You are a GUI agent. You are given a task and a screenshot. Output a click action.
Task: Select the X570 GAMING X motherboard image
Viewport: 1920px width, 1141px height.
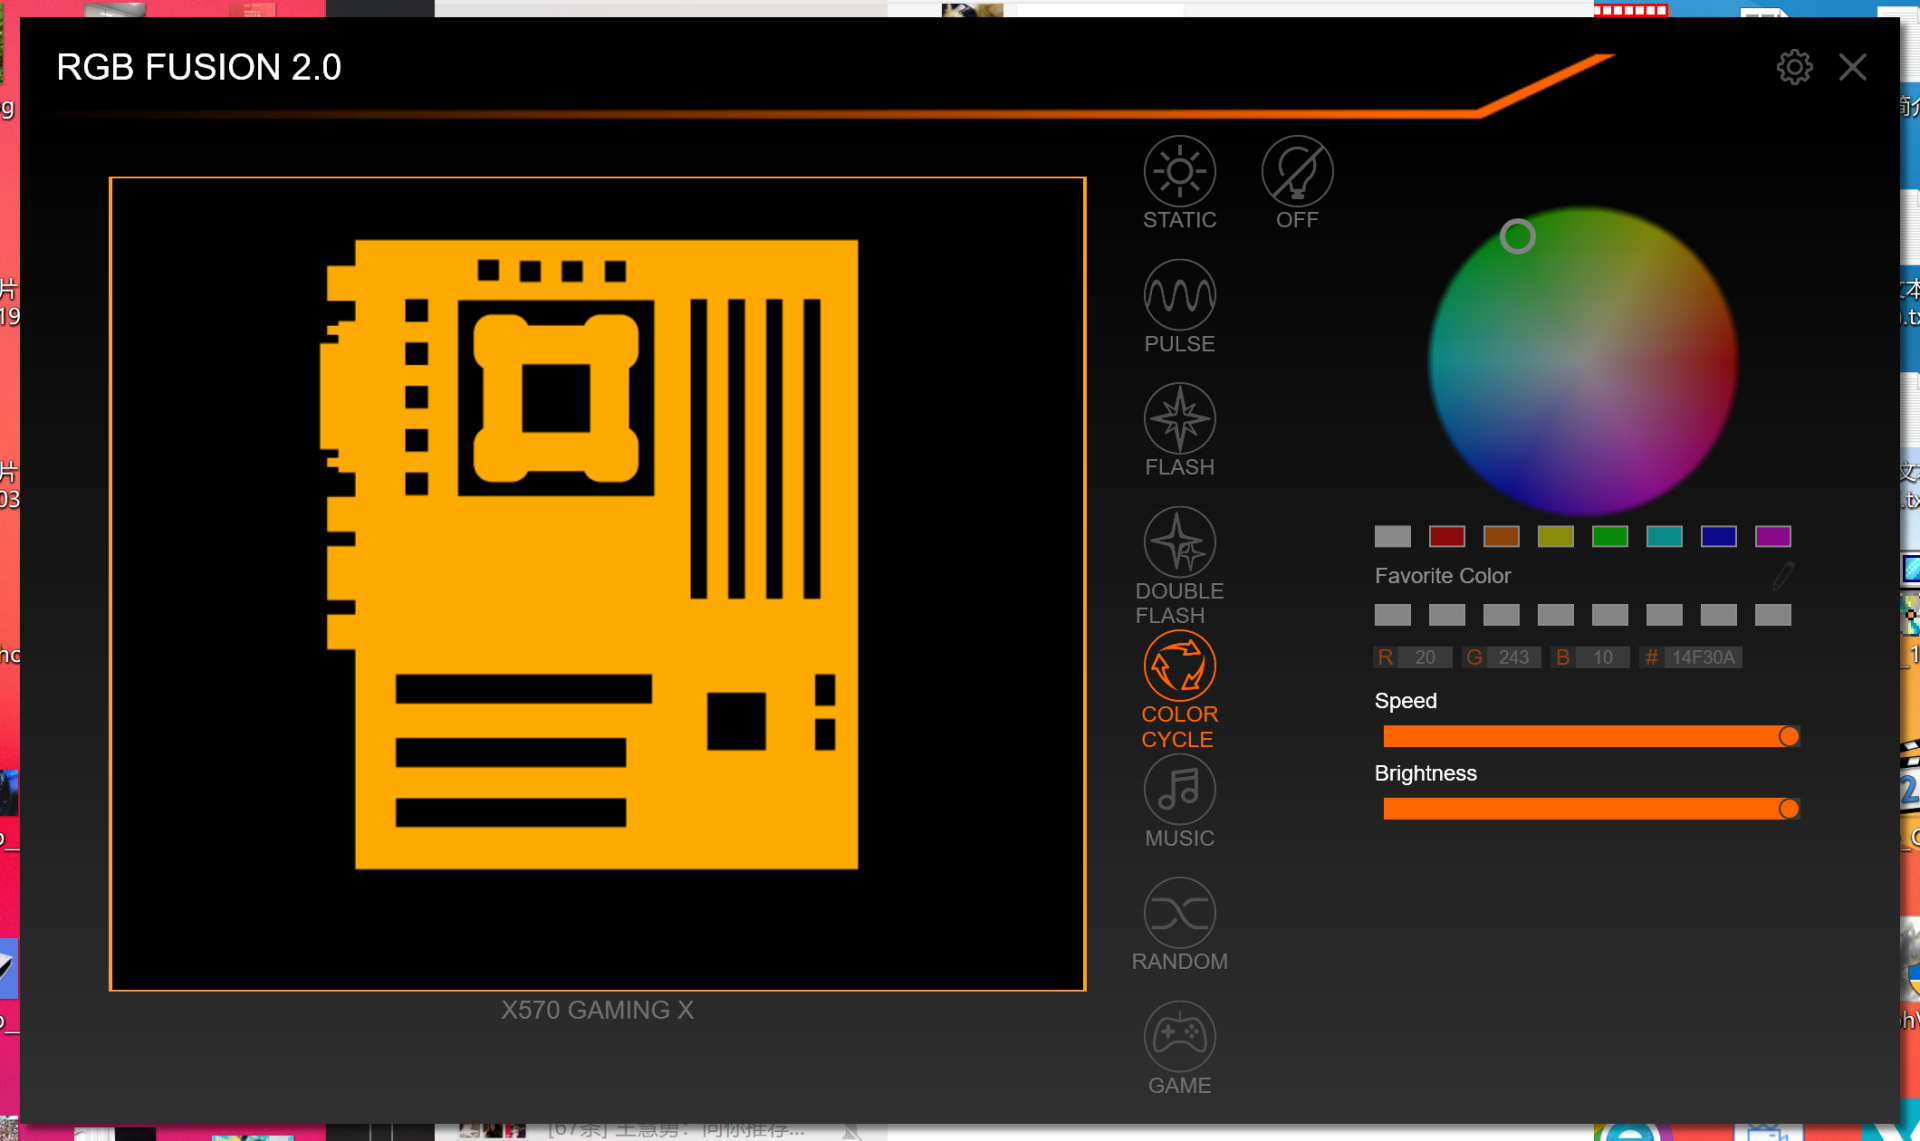597,584
